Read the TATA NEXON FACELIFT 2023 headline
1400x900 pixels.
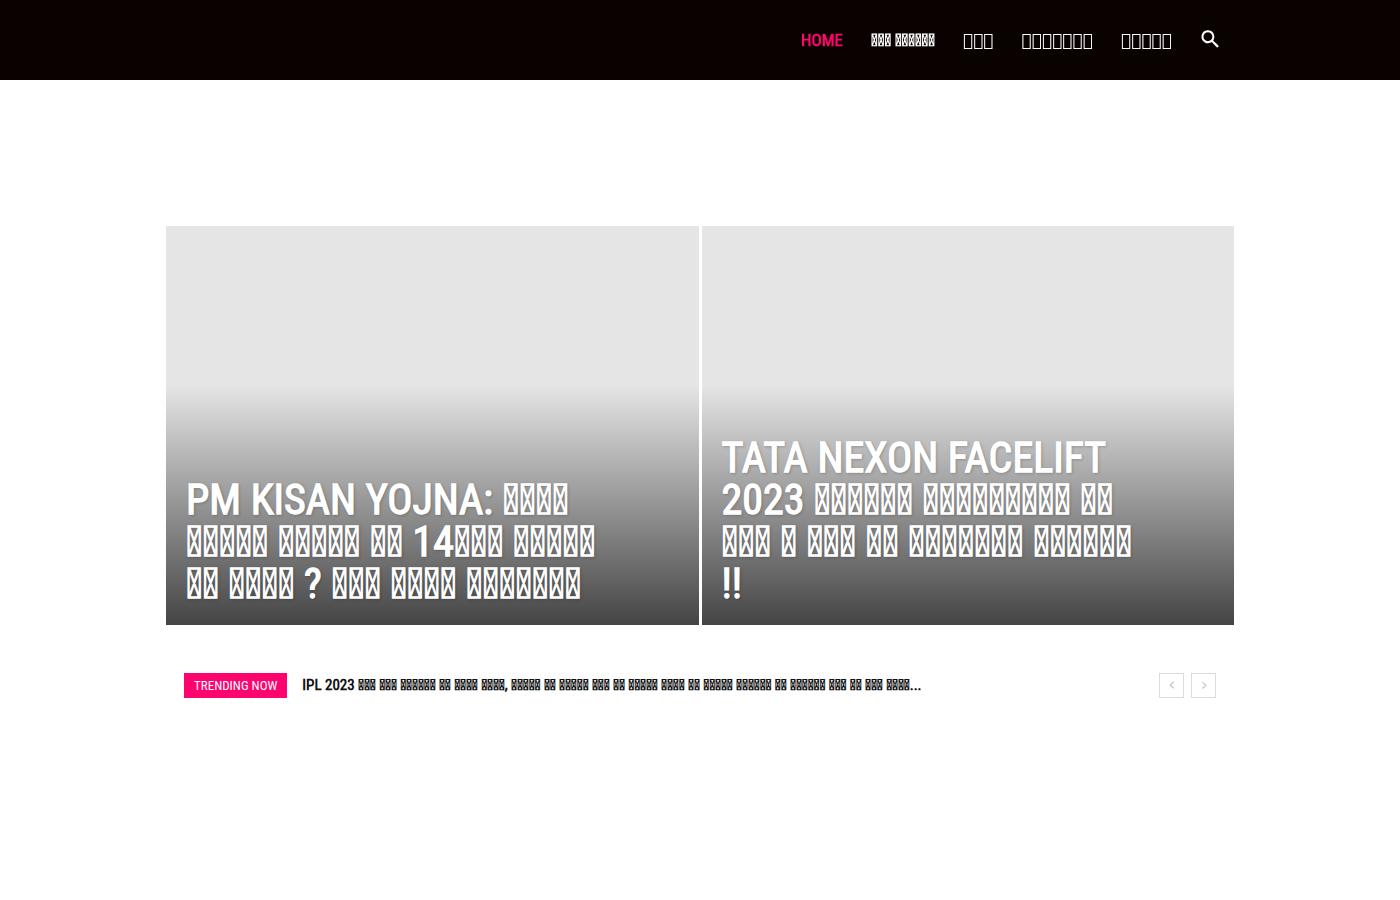(926, 520)
